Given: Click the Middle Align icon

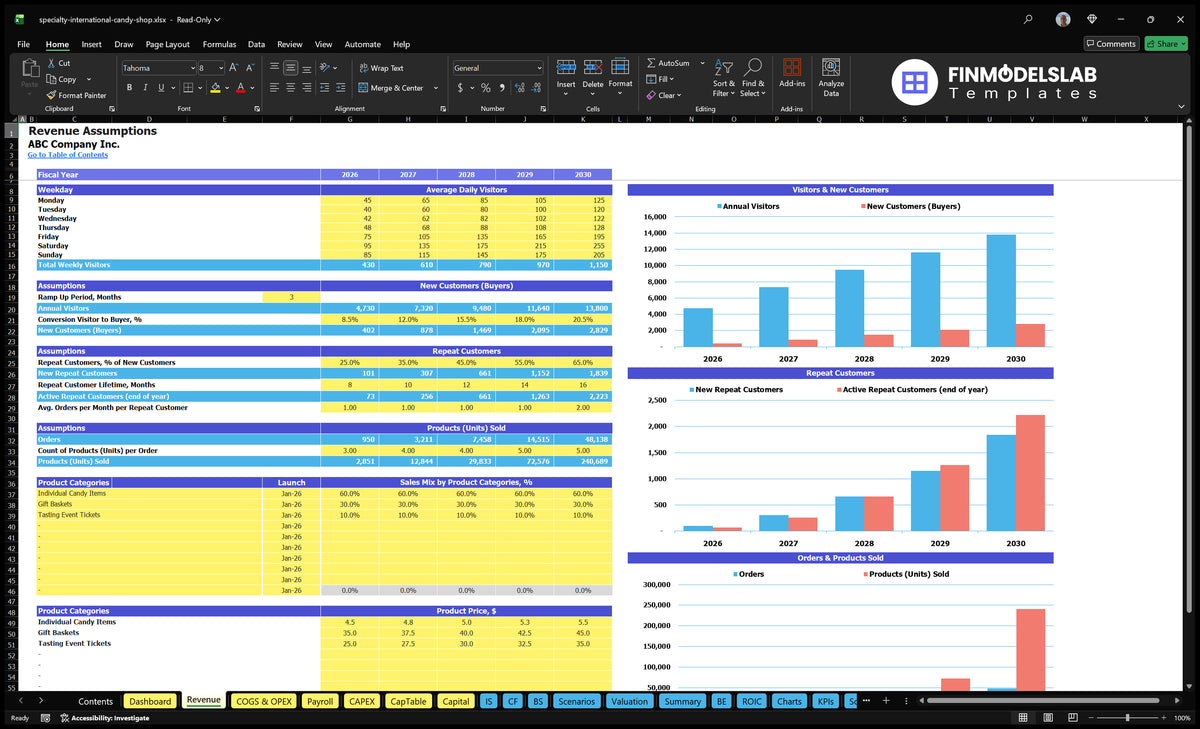Looking at the screenshot, I should tap(290, 68).
